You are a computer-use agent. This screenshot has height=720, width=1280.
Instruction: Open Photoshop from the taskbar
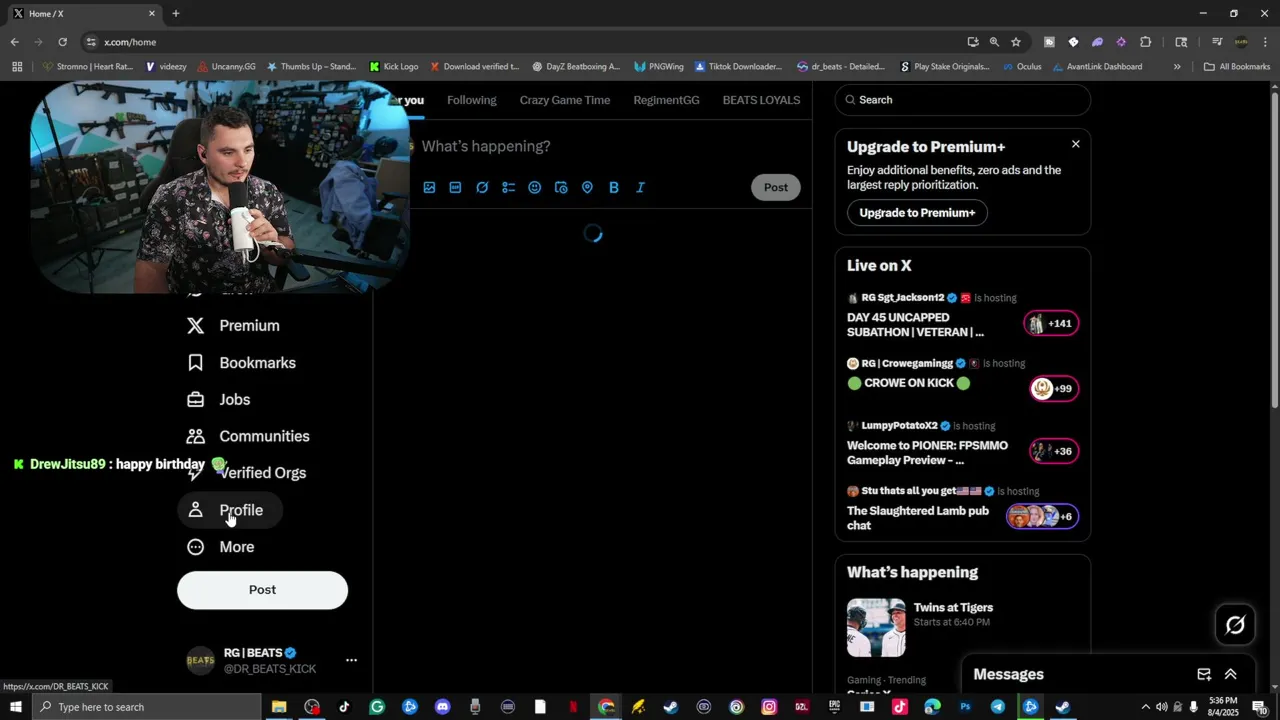tap(965, 707)
